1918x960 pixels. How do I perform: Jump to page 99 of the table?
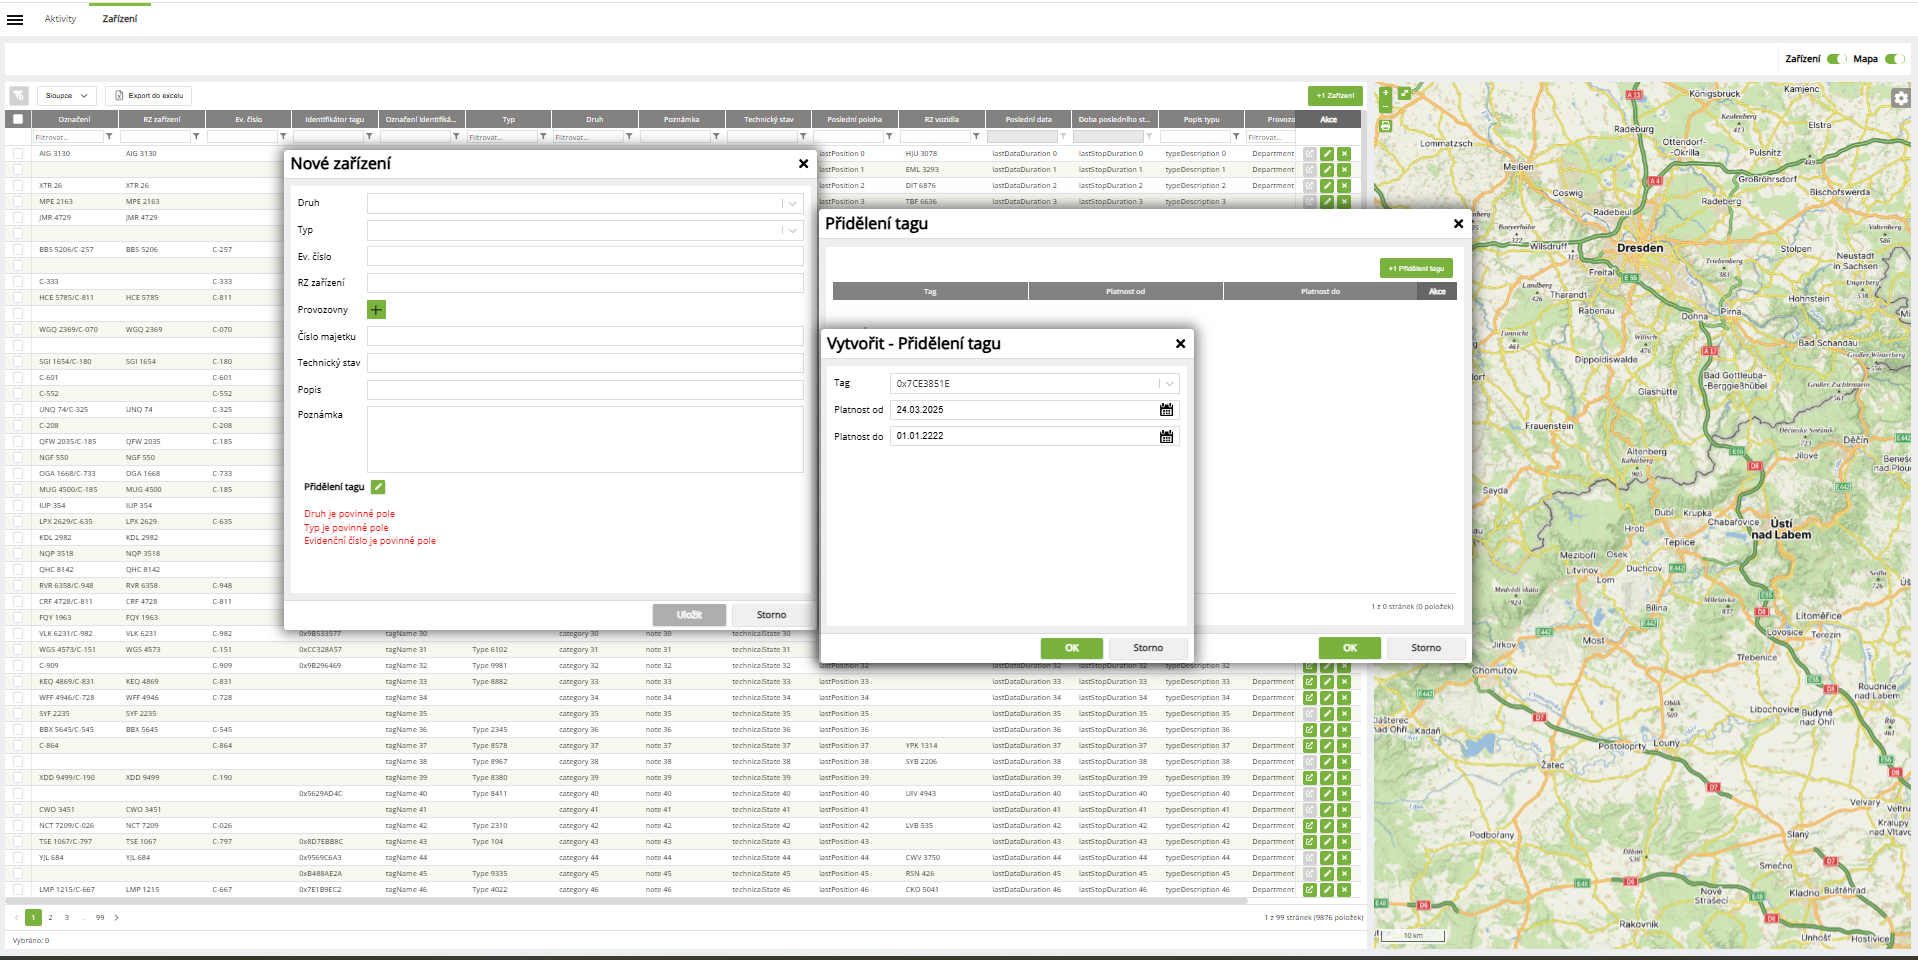tap(100, 917)
